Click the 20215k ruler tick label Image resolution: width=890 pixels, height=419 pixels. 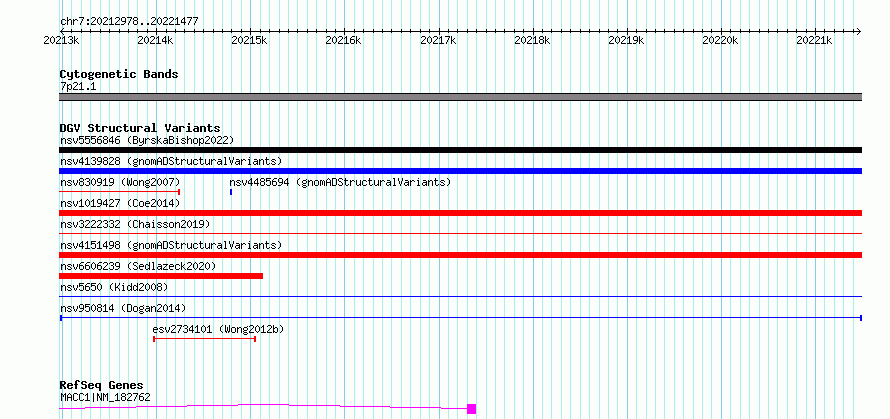click(250, 40)
